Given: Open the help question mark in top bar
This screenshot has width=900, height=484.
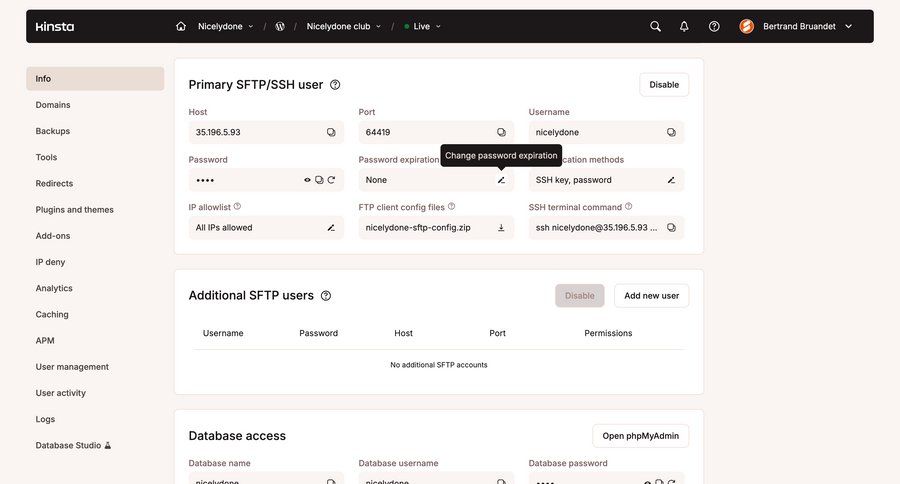Looking at the screenshot, I should pyautogui.click(x=714, y=26).
